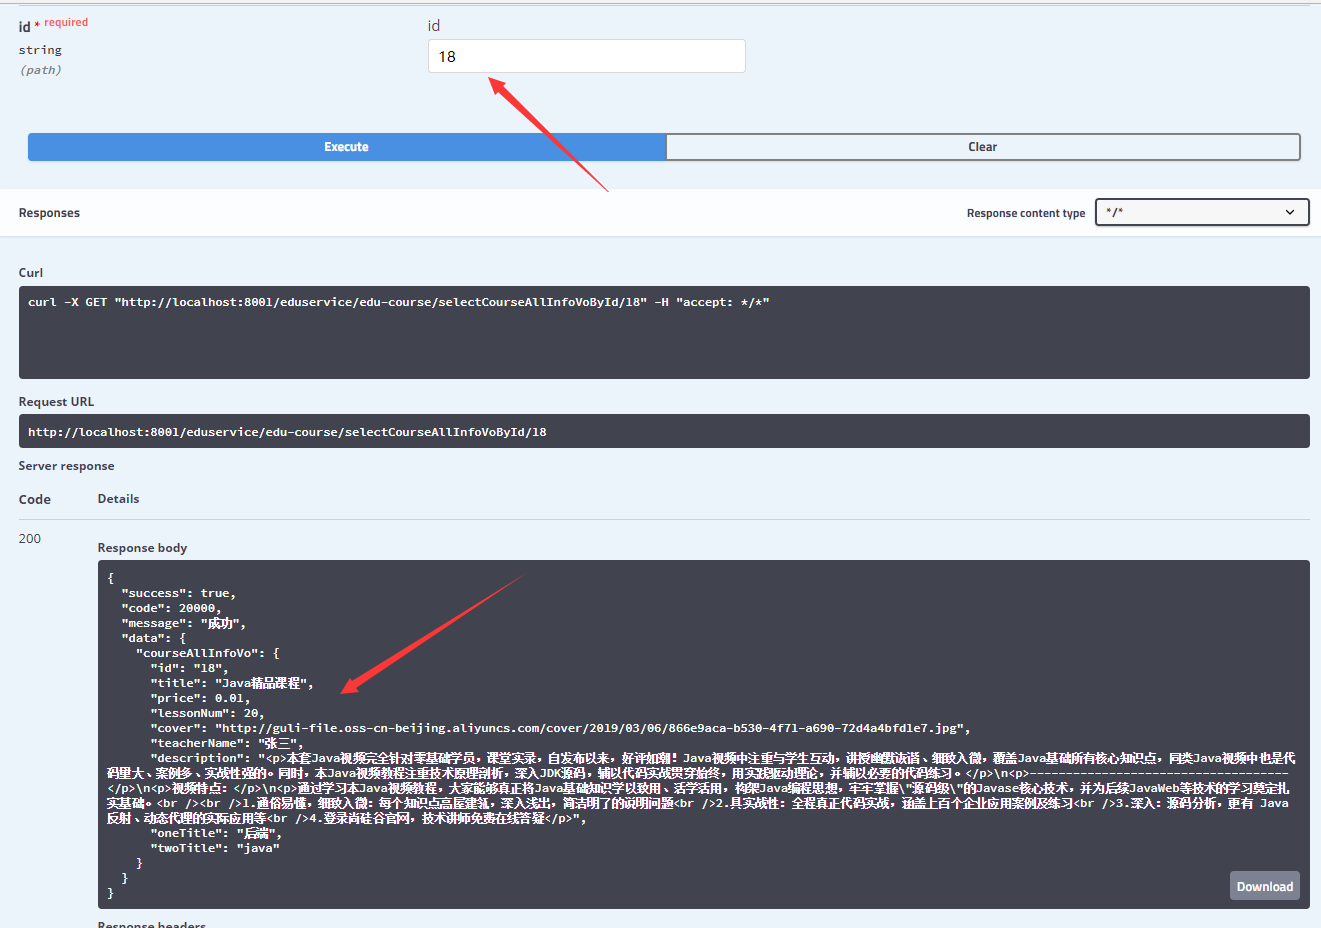The width and height of the screenshot is (1321, 928).
Task: Click the "code": 20000 line
Action: tap(172, 608)
